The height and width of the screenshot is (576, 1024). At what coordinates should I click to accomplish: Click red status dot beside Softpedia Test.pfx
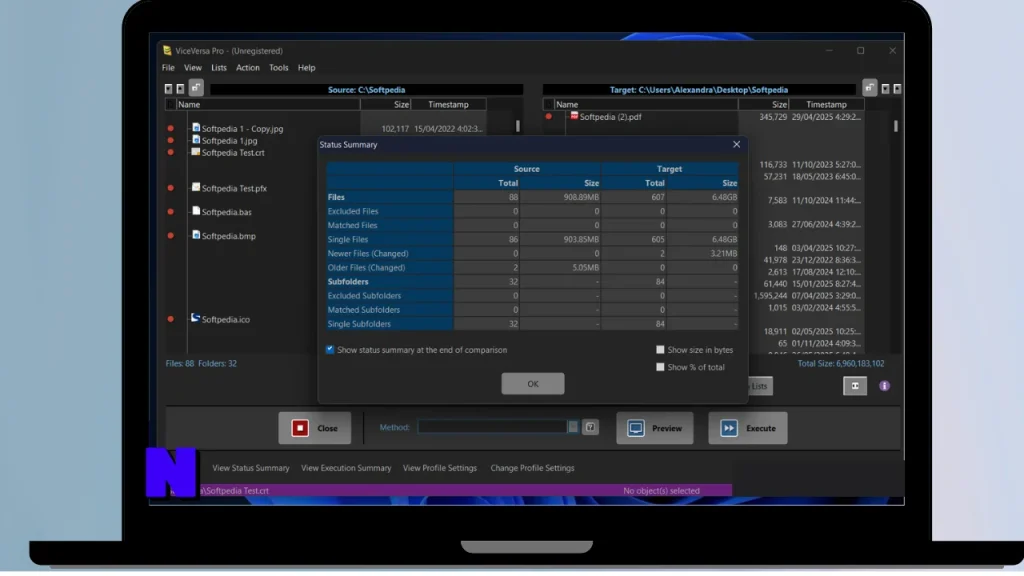pos(170,188)
